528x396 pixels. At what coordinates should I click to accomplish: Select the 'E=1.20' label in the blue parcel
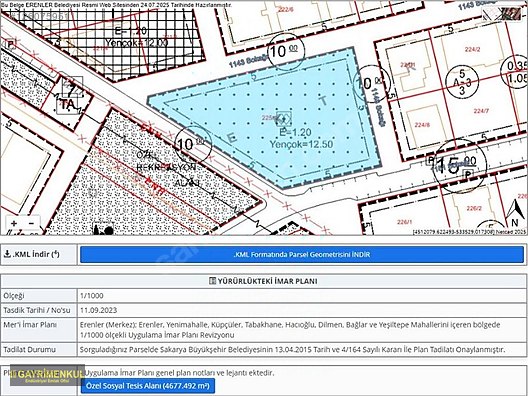click(x=296, y=132)
